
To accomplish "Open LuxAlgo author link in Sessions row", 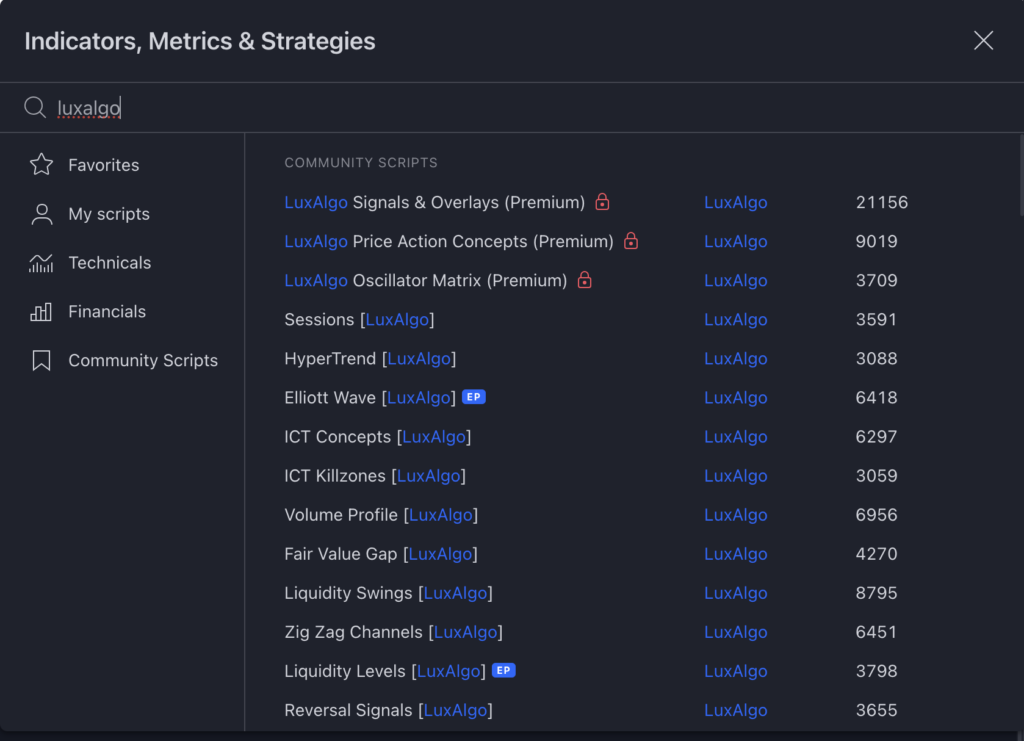I will tap(735, 320).
